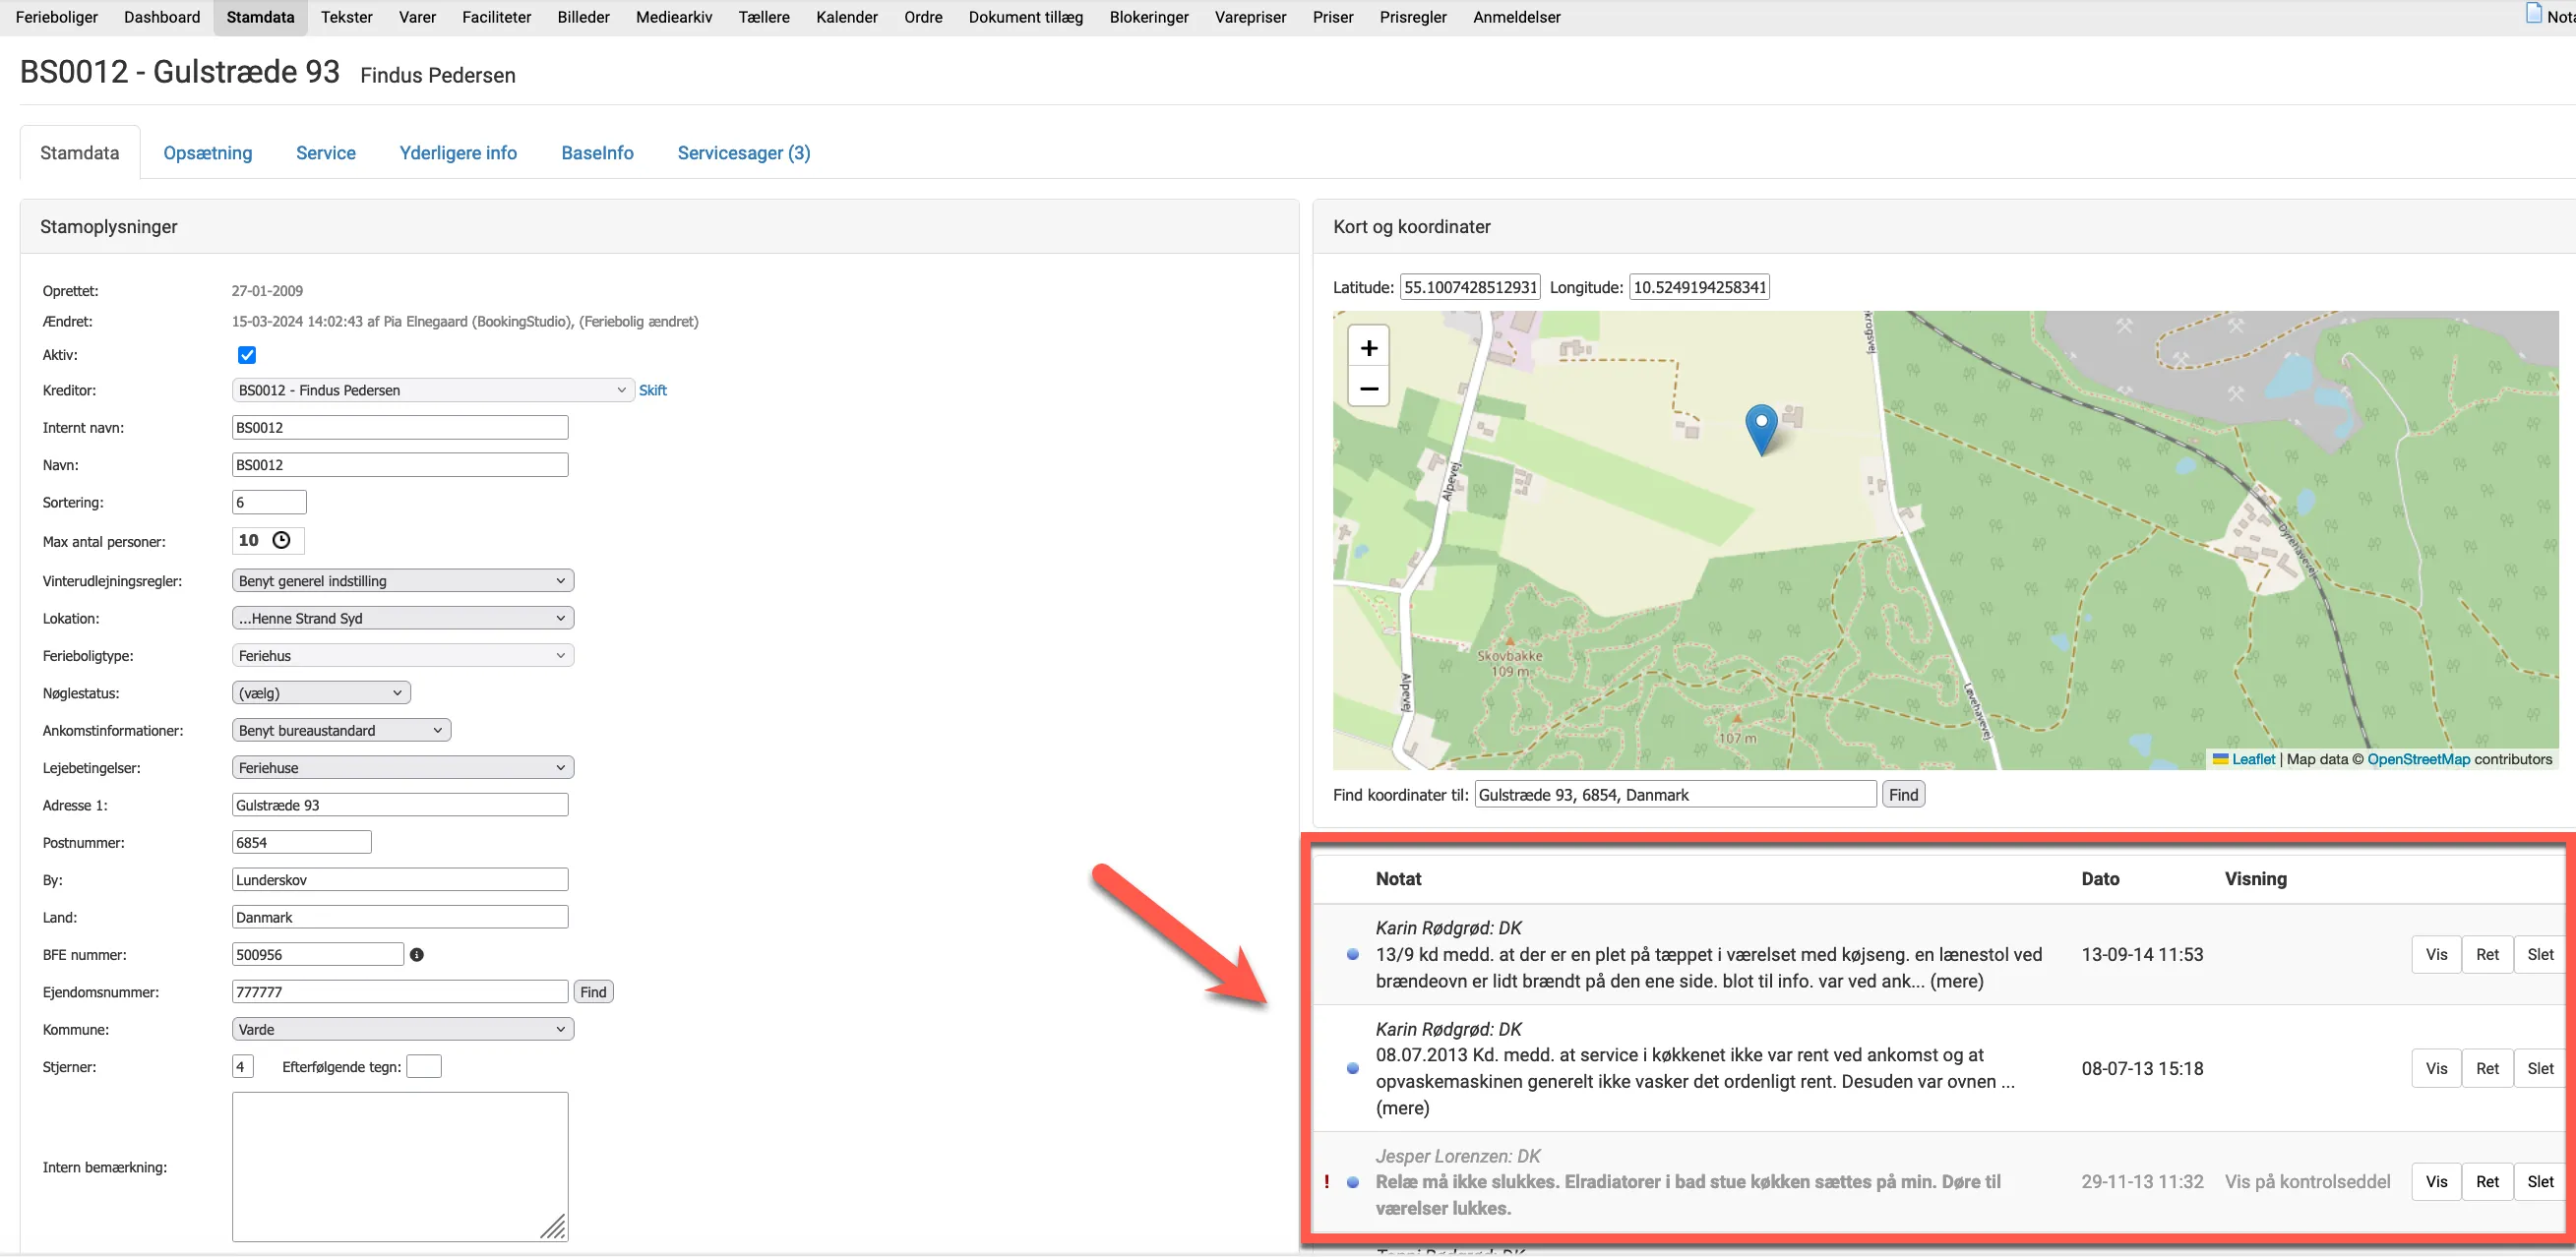Open the Nøglestatus dropdown

pos(321,692)
